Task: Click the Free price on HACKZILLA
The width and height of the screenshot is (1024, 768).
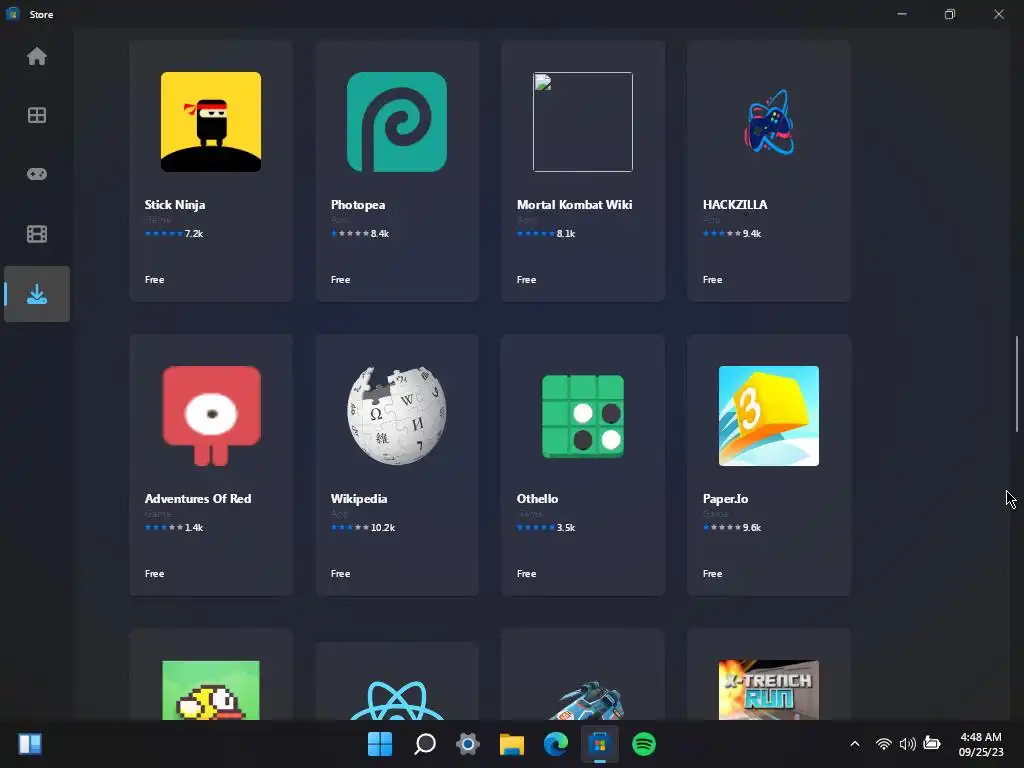Action: click(712, 280)
